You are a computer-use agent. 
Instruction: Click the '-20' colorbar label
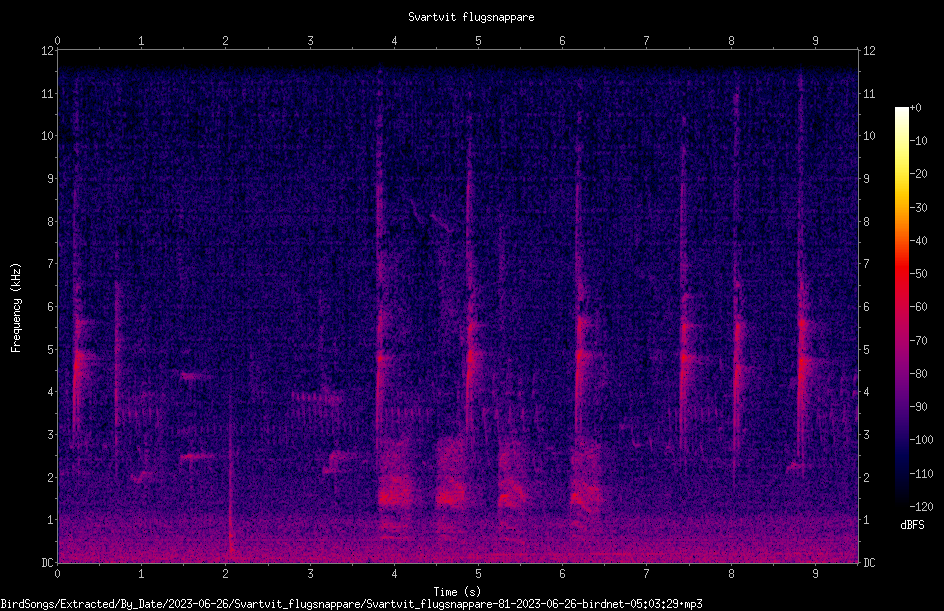pos(919,174)
